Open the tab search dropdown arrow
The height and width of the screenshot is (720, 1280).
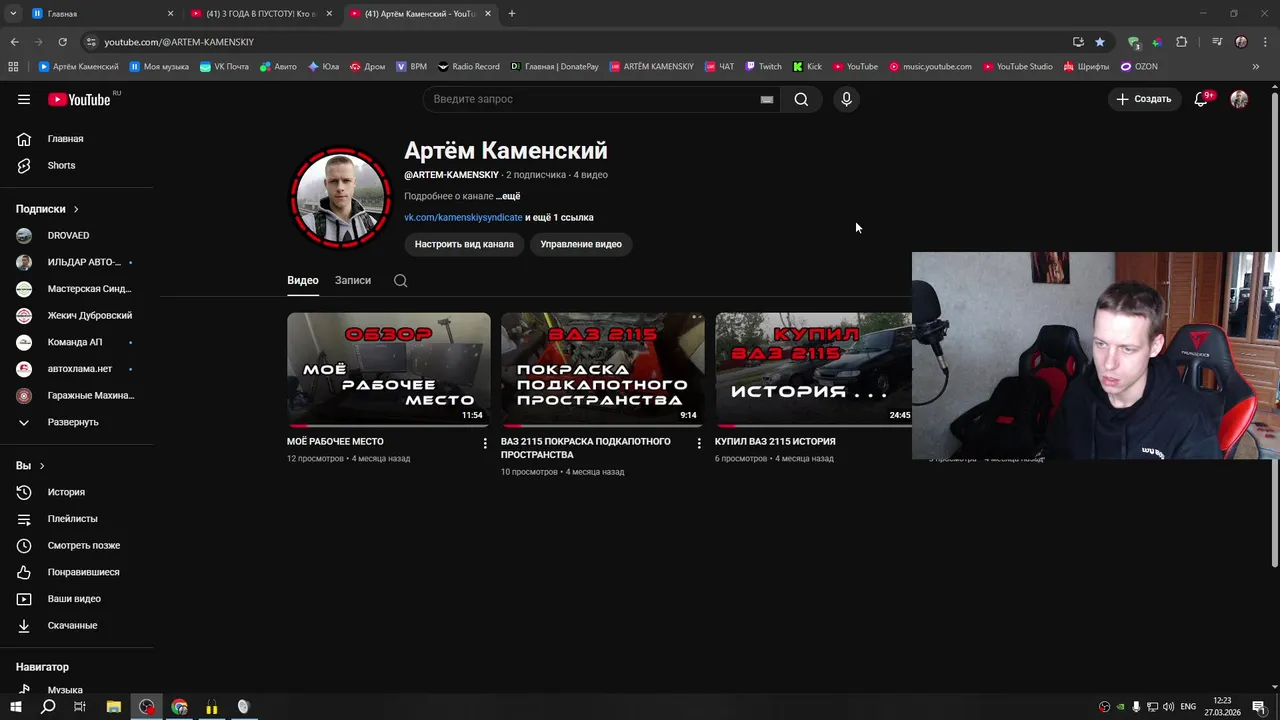click(x=13, y=14)
